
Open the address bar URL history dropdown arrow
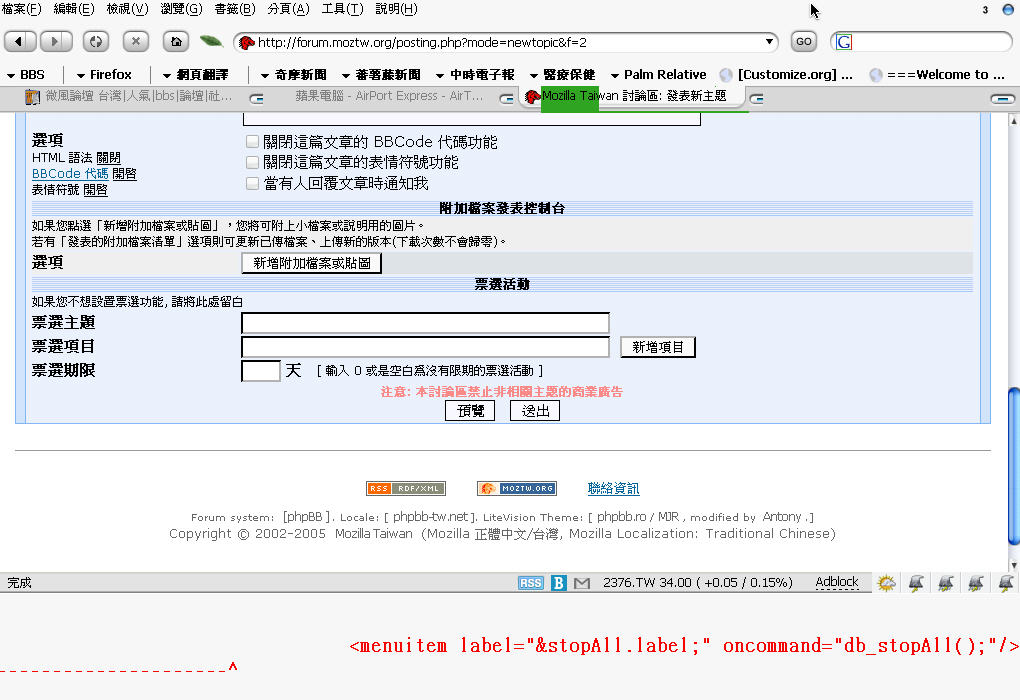[769, 42]
